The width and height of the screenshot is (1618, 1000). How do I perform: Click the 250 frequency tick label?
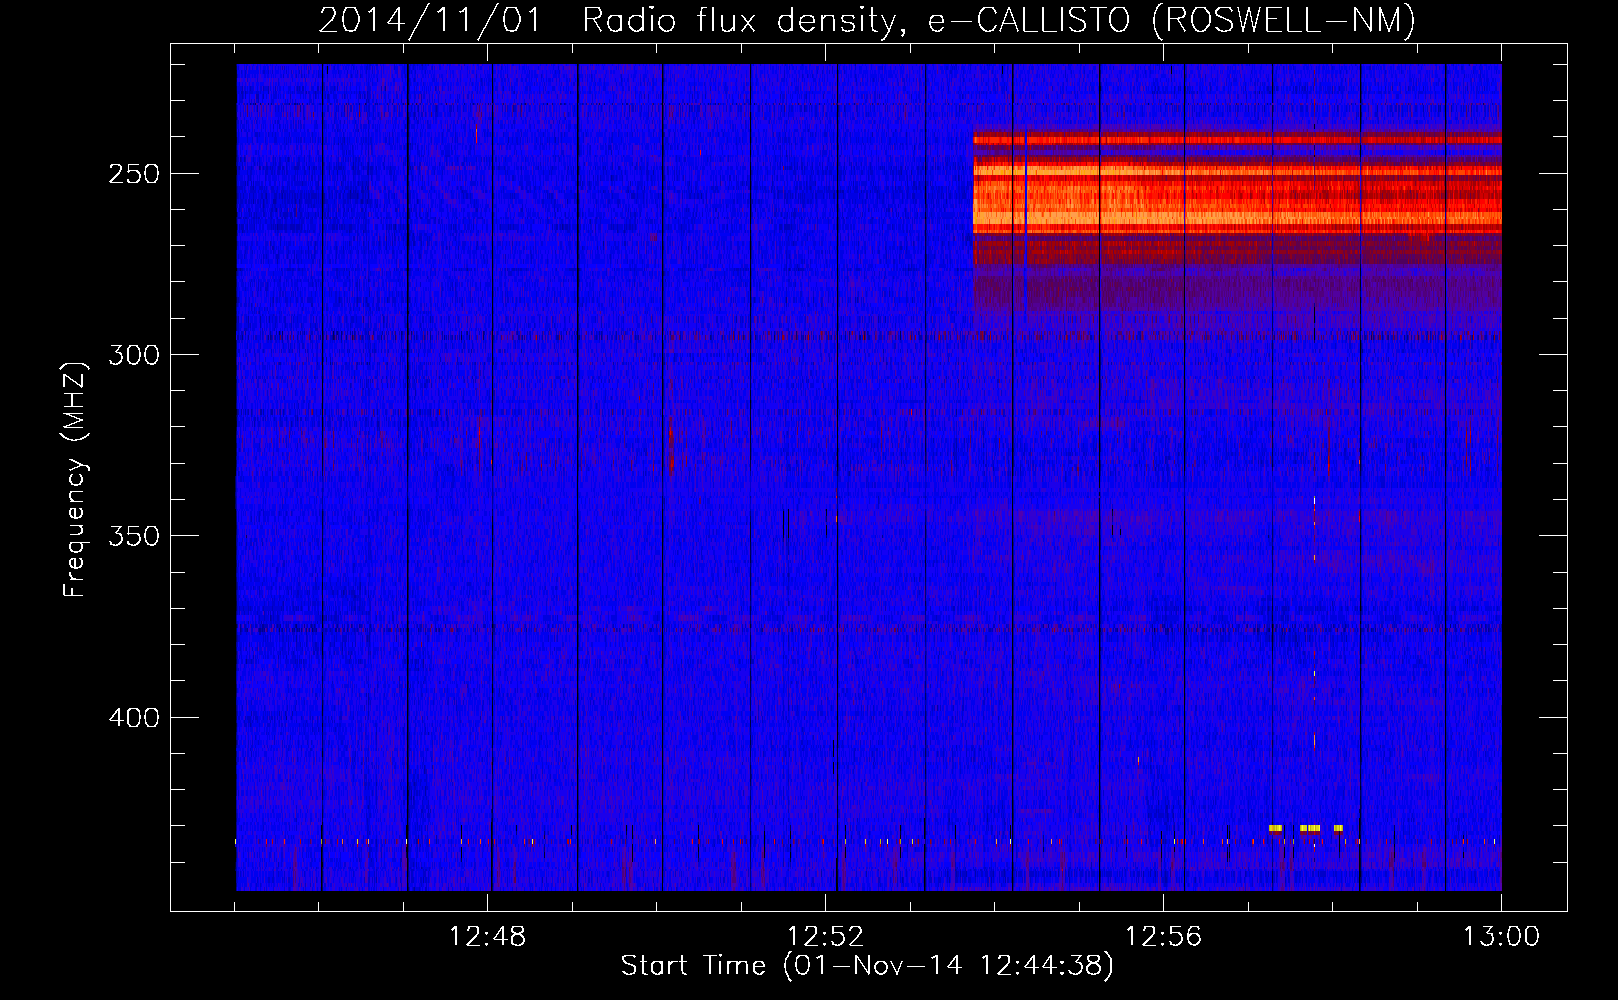pyautogui.click(x=134, y=174)
